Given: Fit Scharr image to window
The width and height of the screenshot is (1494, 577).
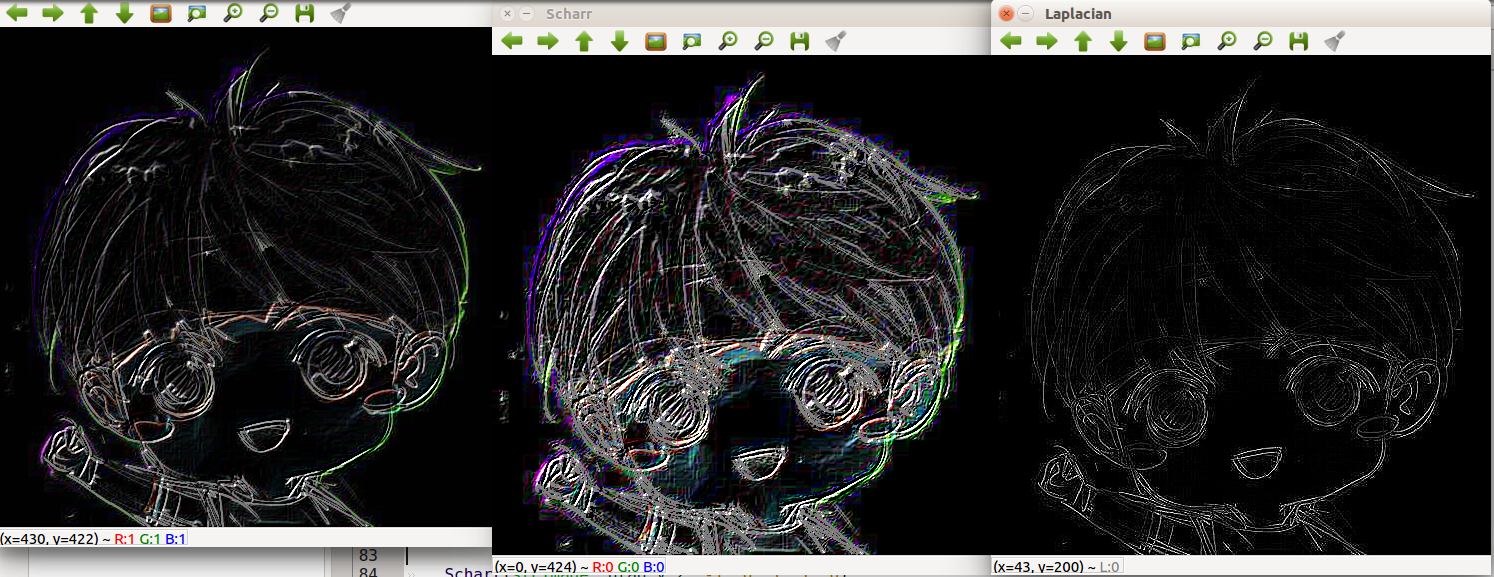Looking at the screenshot, I should pos(691,41).
